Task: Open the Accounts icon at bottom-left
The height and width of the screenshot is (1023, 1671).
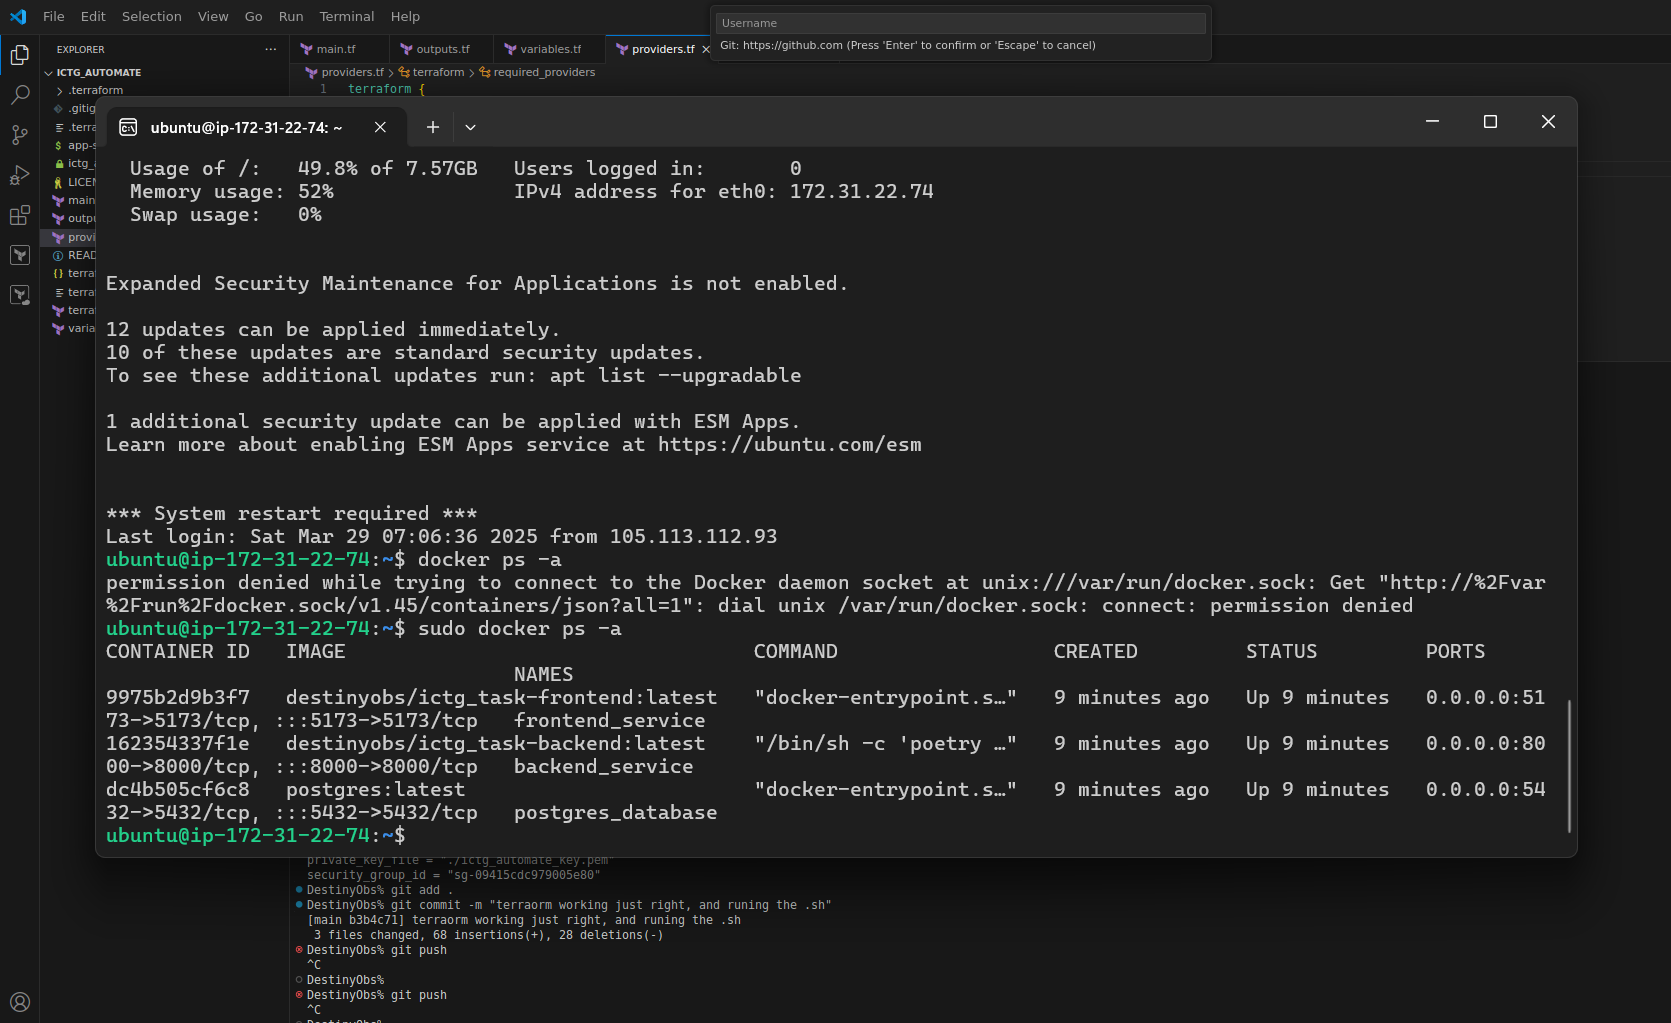Action: click(19, 1002)
